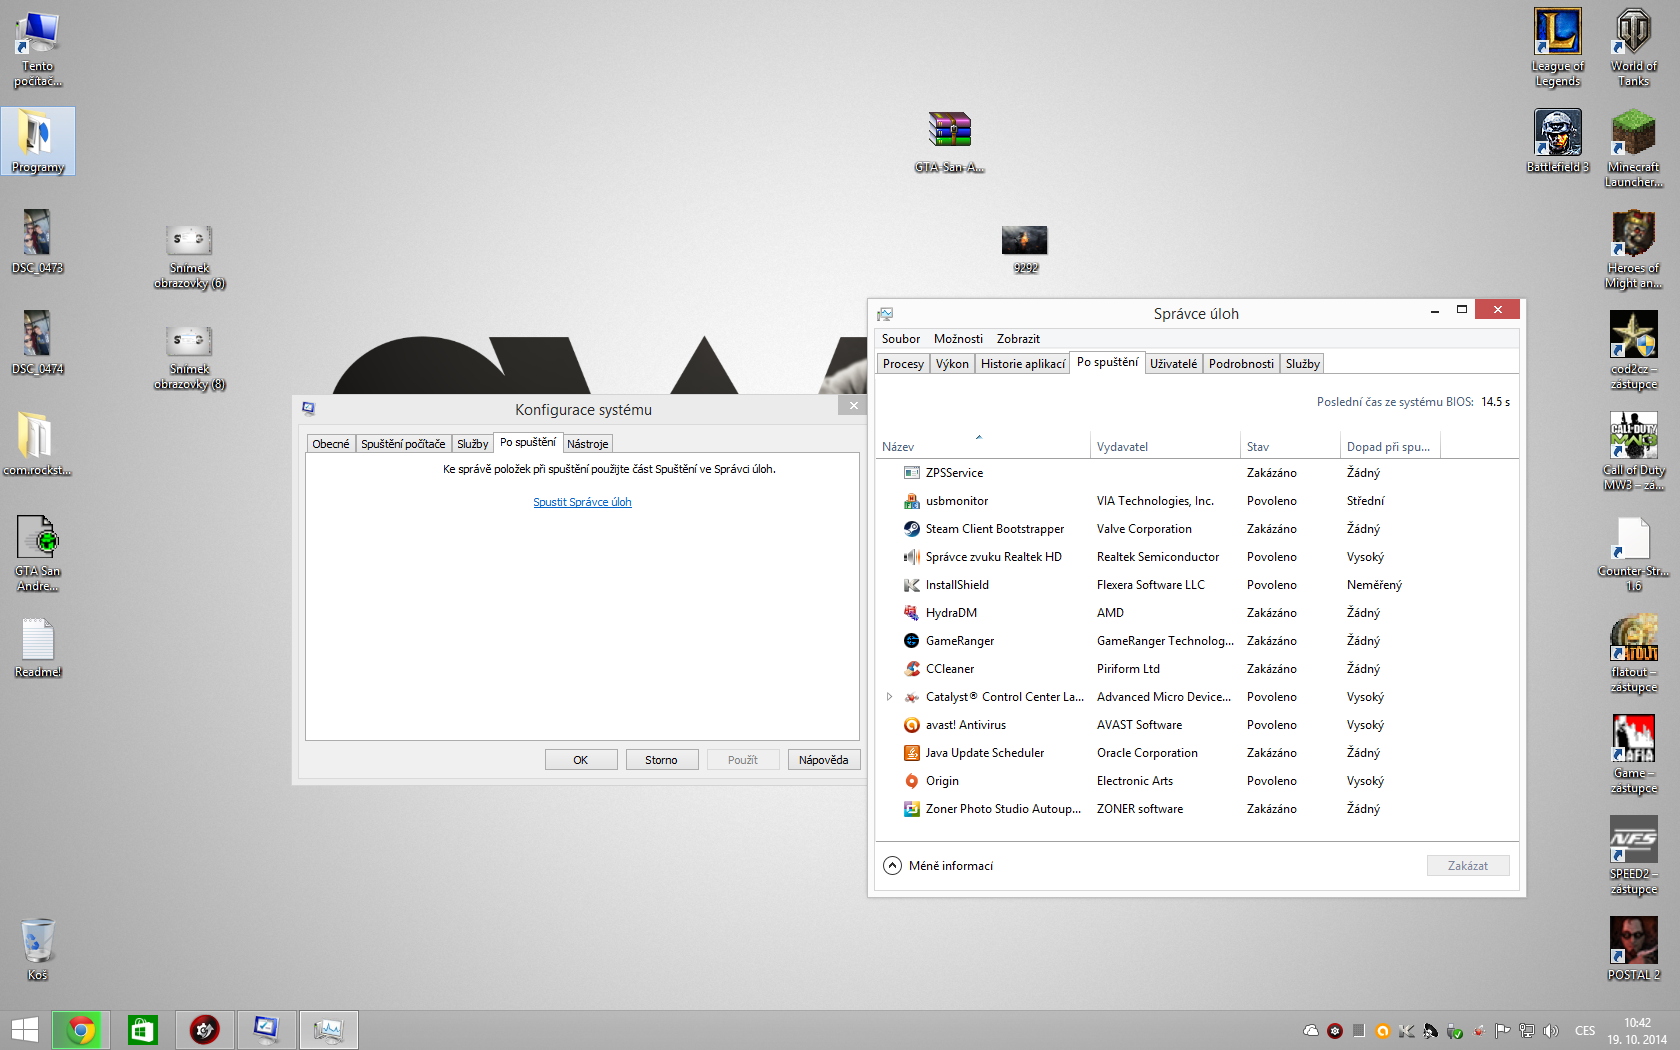The image size is (1680, 1050).
Task: Click the ČES keyboard language indicator
Action: click(1585, 1031)
